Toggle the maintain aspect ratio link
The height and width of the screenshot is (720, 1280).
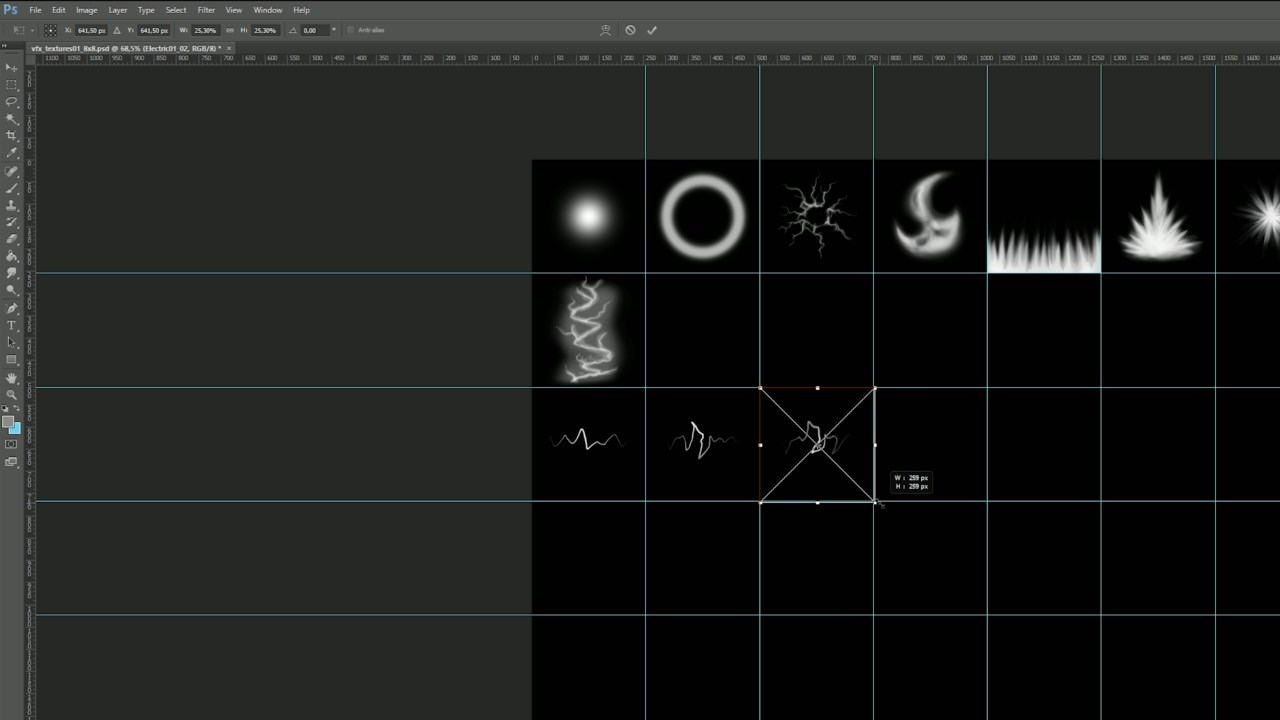(229, 30)
